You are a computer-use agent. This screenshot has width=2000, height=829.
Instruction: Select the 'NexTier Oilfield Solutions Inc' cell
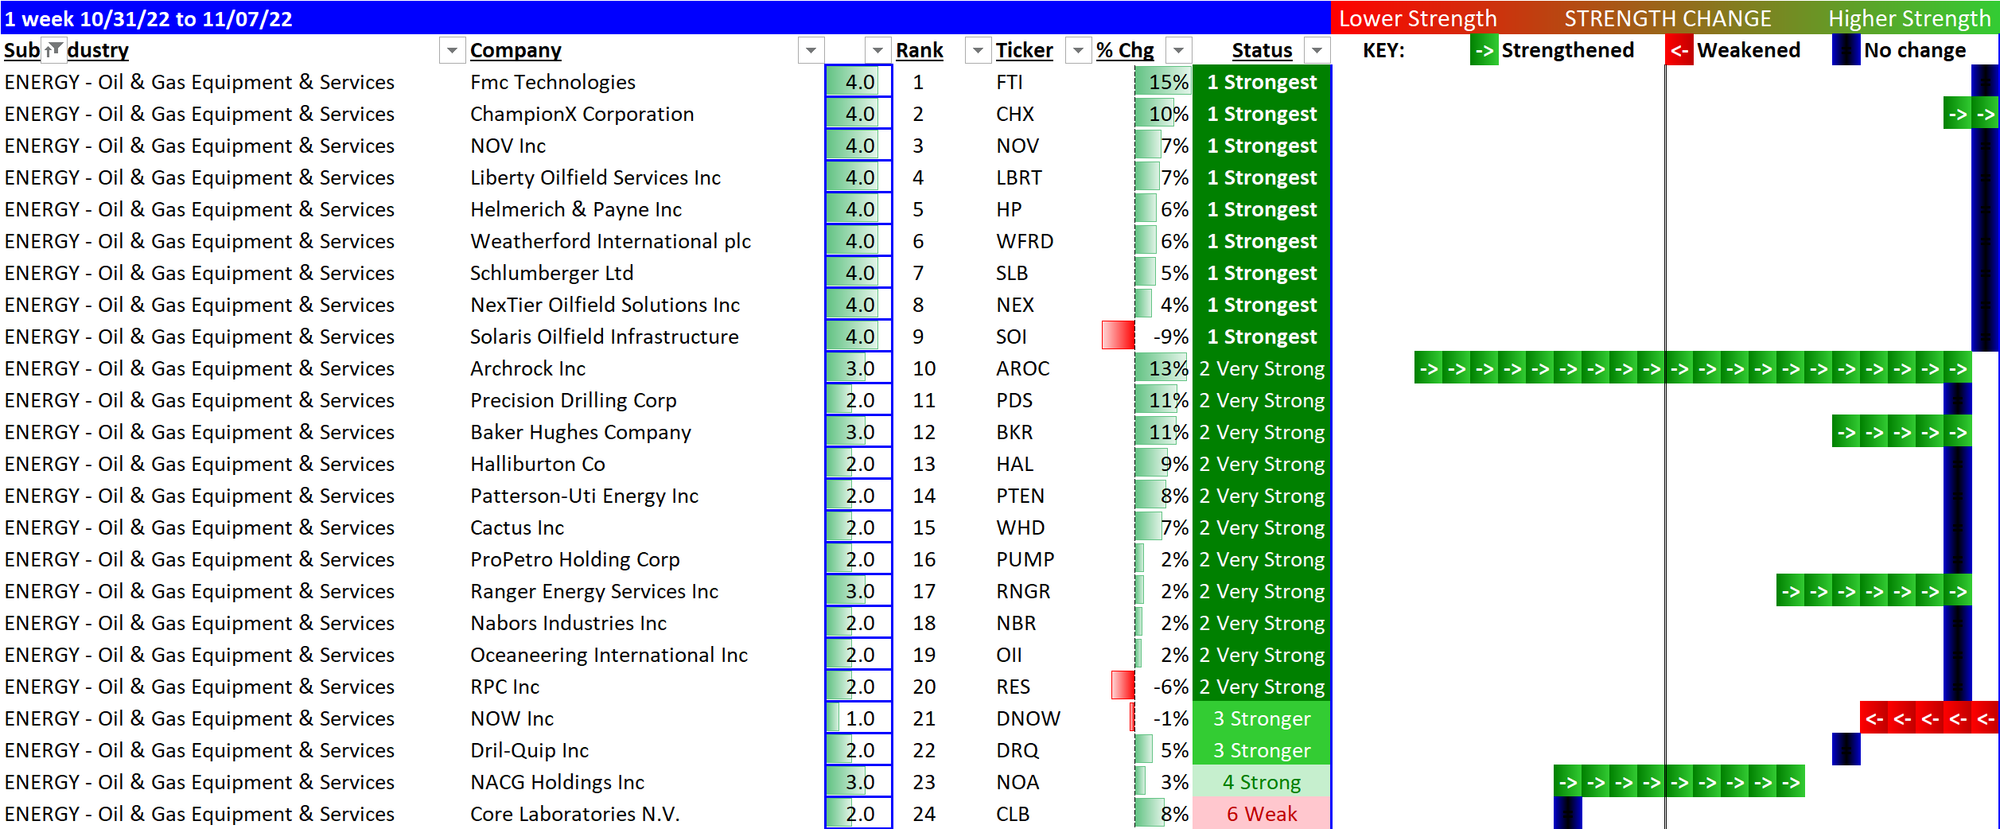605,305
